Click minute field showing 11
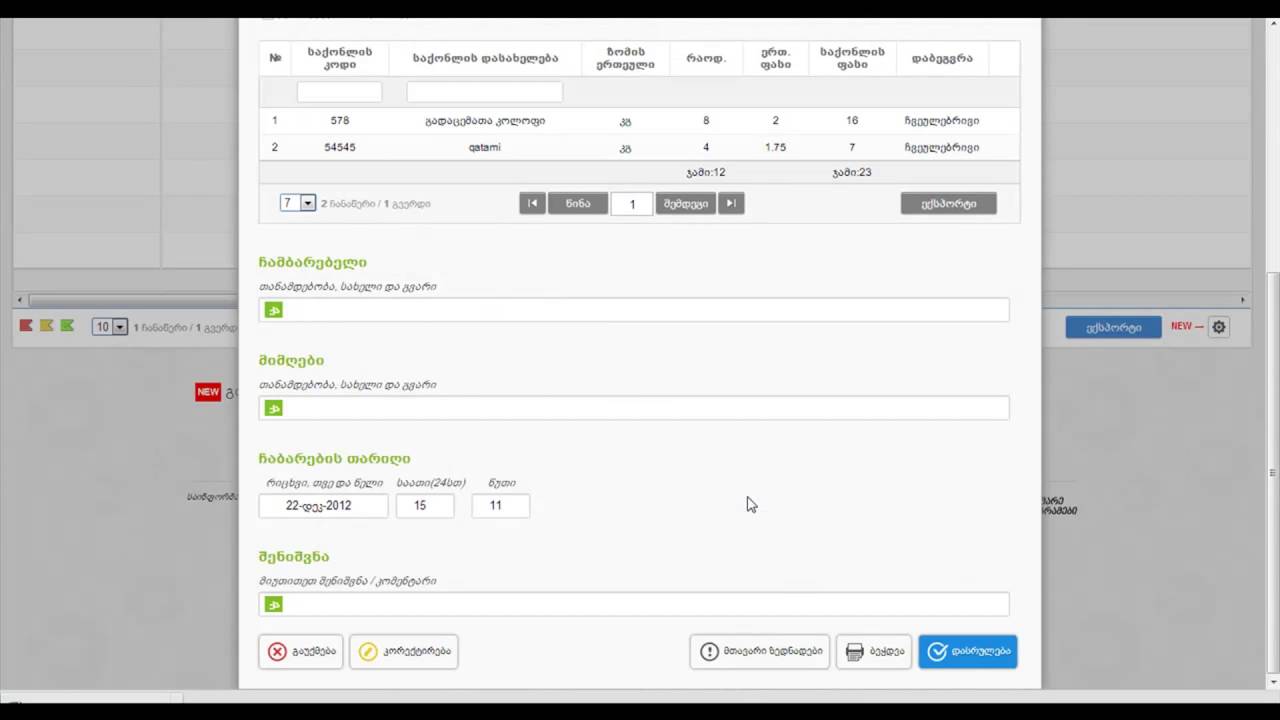The width and height of the screenshot is (1280, 720). click(x=501, y=506)
